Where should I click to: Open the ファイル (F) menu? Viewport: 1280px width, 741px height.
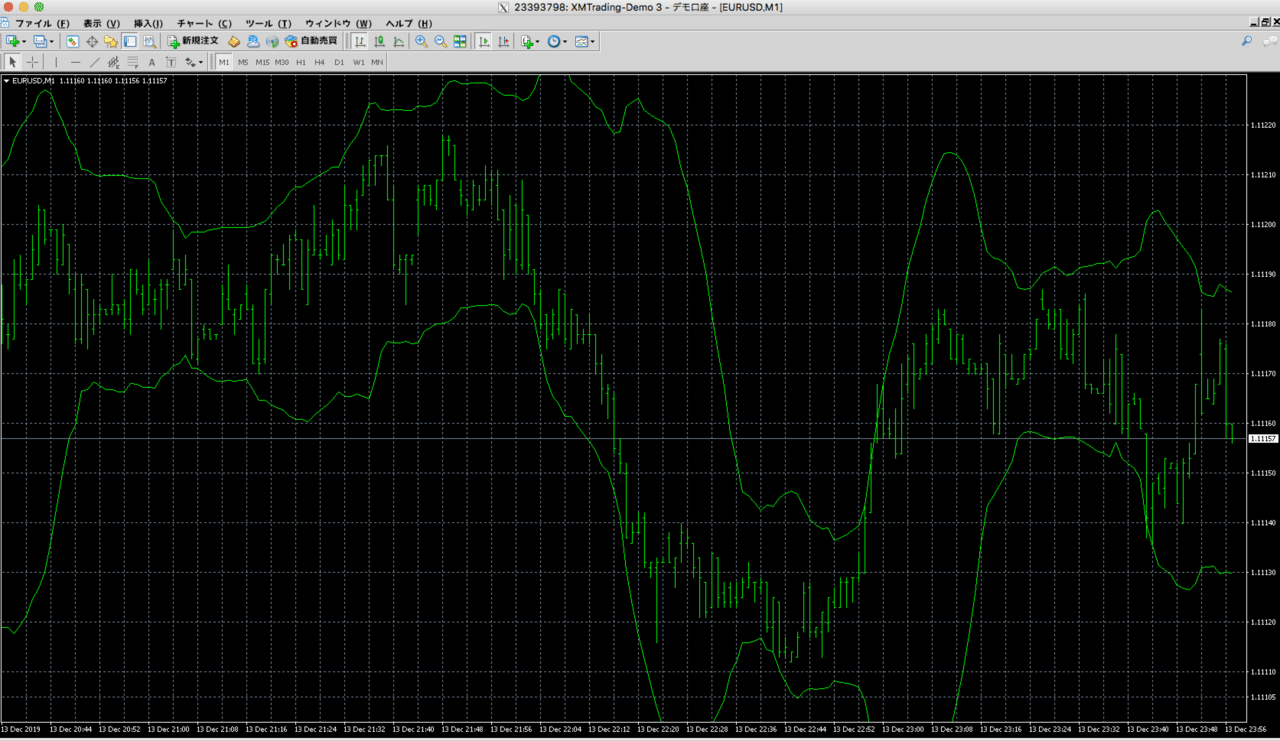click(42, 23)
